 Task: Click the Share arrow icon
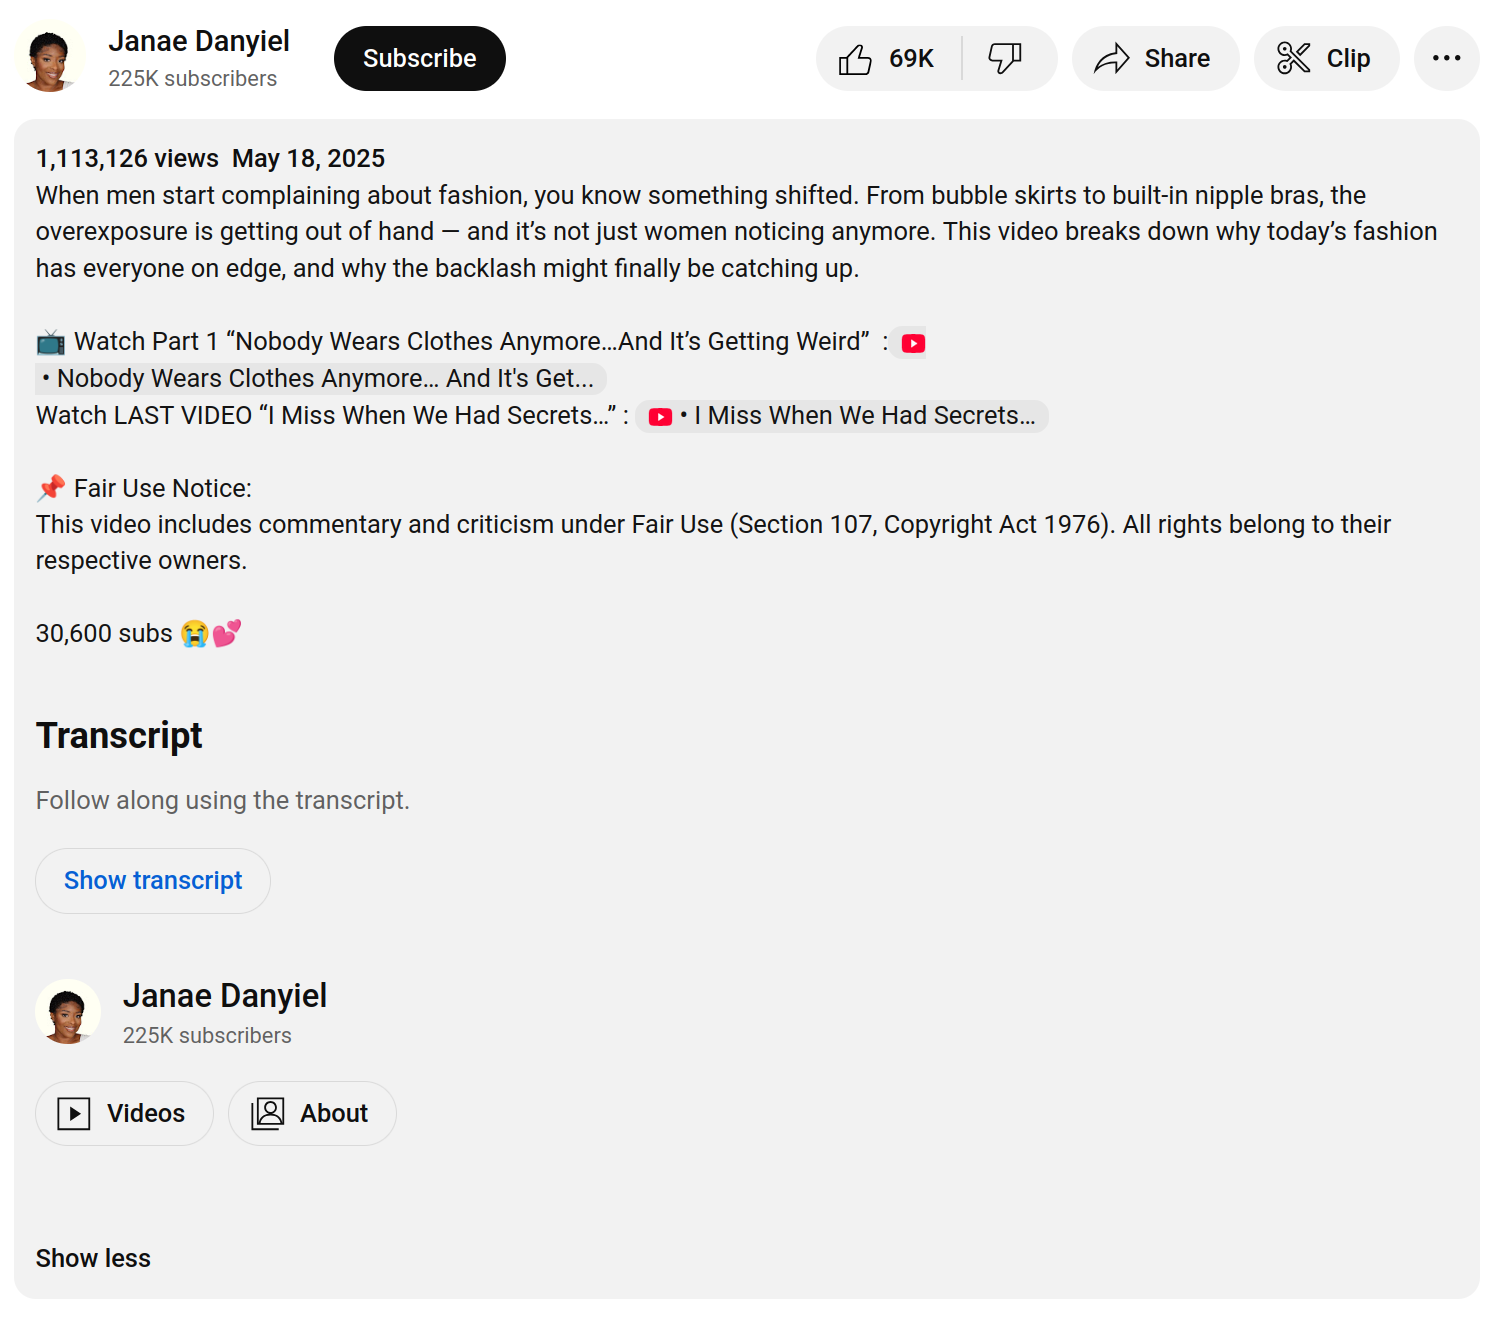1111,59
